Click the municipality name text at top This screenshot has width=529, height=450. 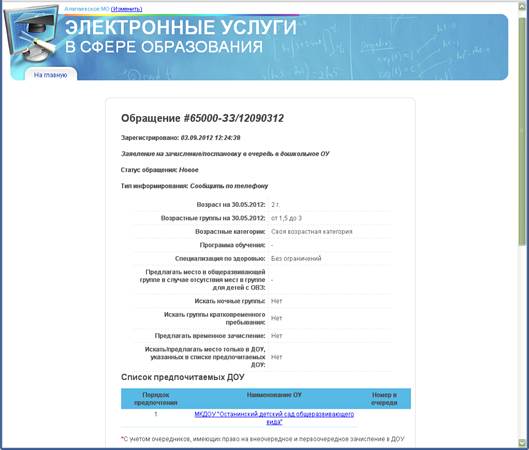tap(87, 9)
